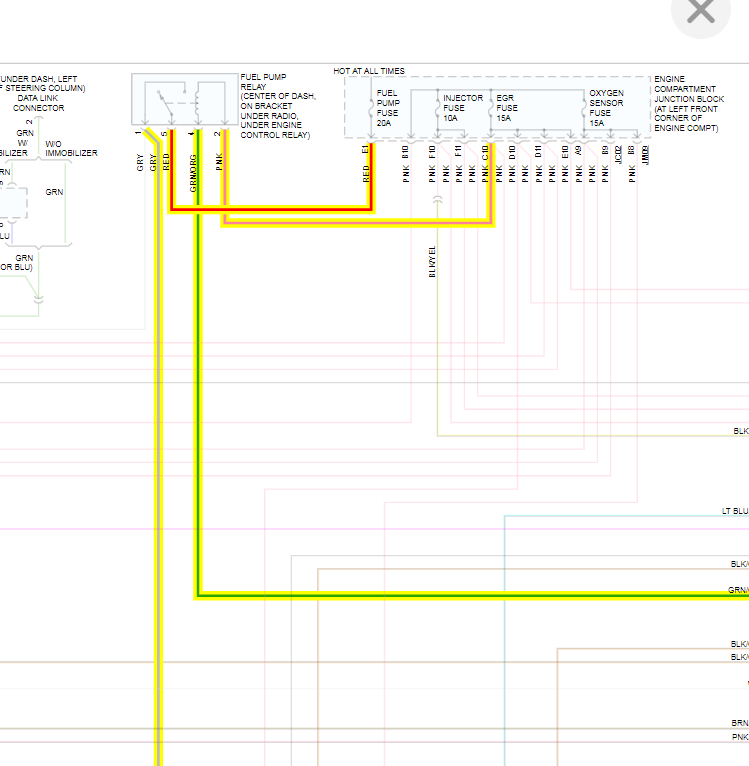Click the Engine Compartment Junction Block label
This screenshot has width=749, height=766.
[688, 105]
